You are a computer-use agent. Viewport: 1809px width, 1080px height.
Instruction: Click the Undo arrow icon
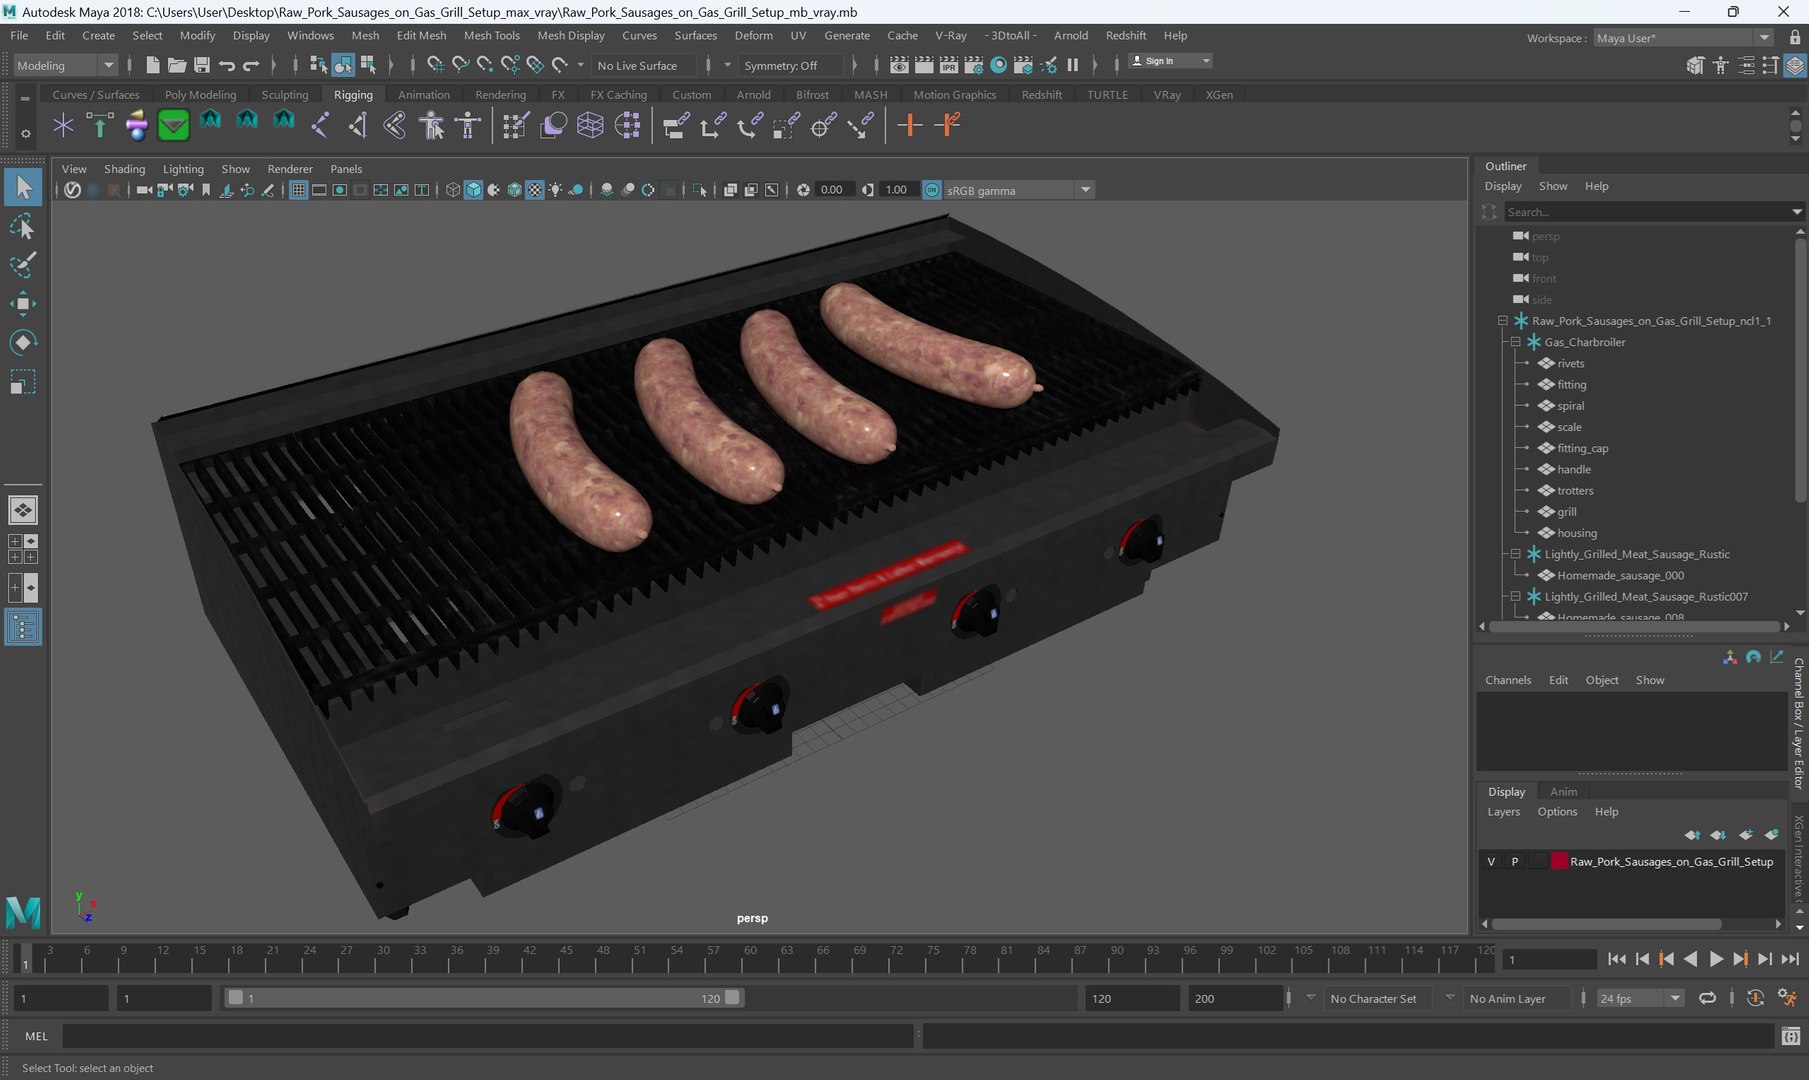click(x=227, y=65)
